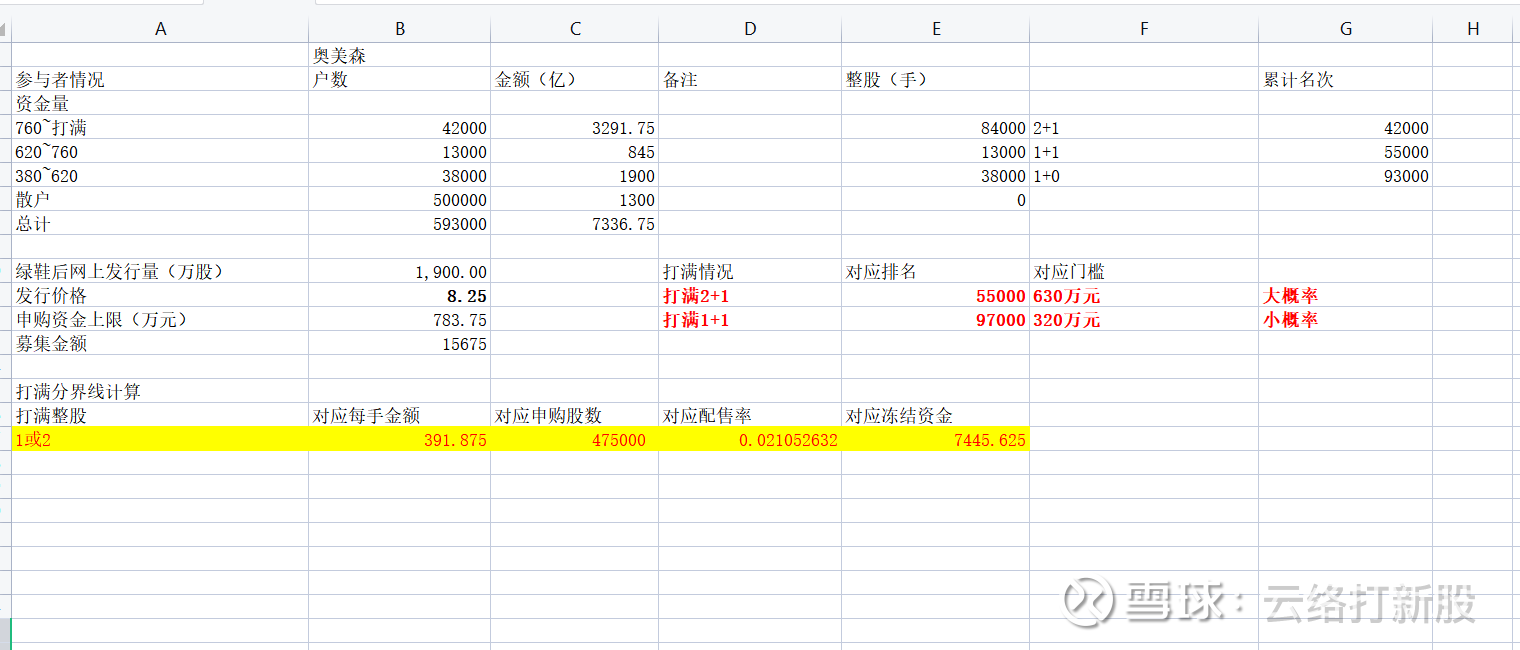The height and width of the screenshot is (650, 1520).
Task: Click the red 打满1+1 cell
Action: pyautogui.click(x=750, y=319)
